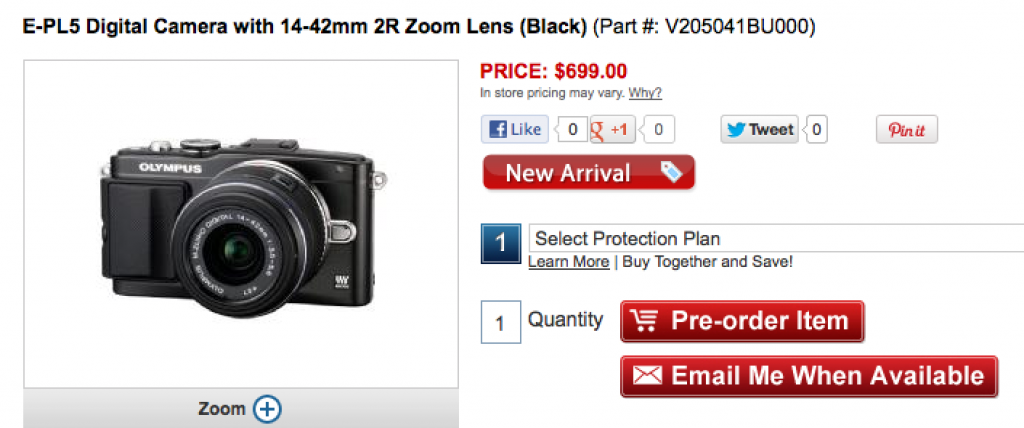Click the tag icon on New Arrival badge
This screenshot has height=428, width=1024.
671,172
